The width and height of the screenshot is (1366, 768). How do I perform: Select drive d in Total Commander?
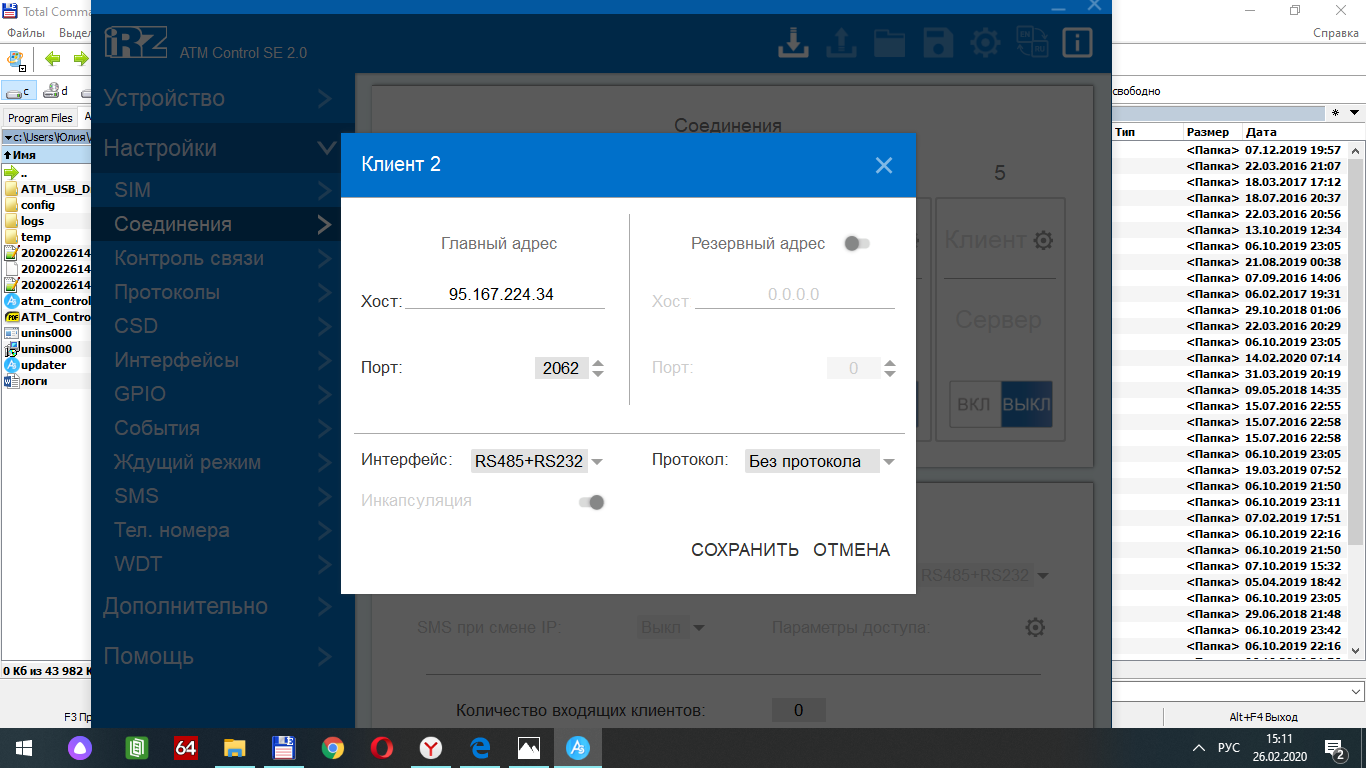(x=55, y=91)
